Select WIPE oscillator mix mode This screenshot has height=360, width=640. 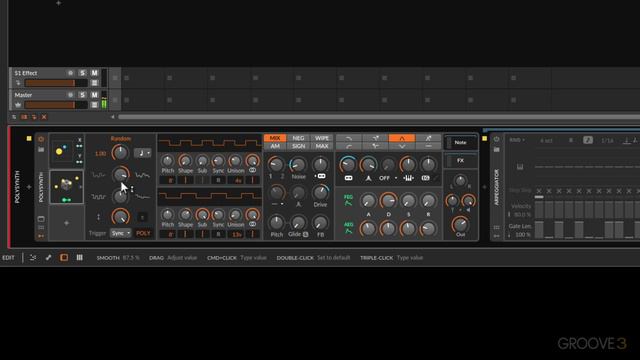tap(322, 138)
